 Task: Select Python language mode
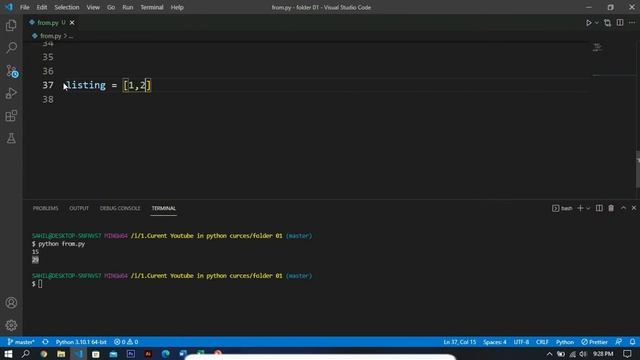pyautogui.click(x=565, y=342)
